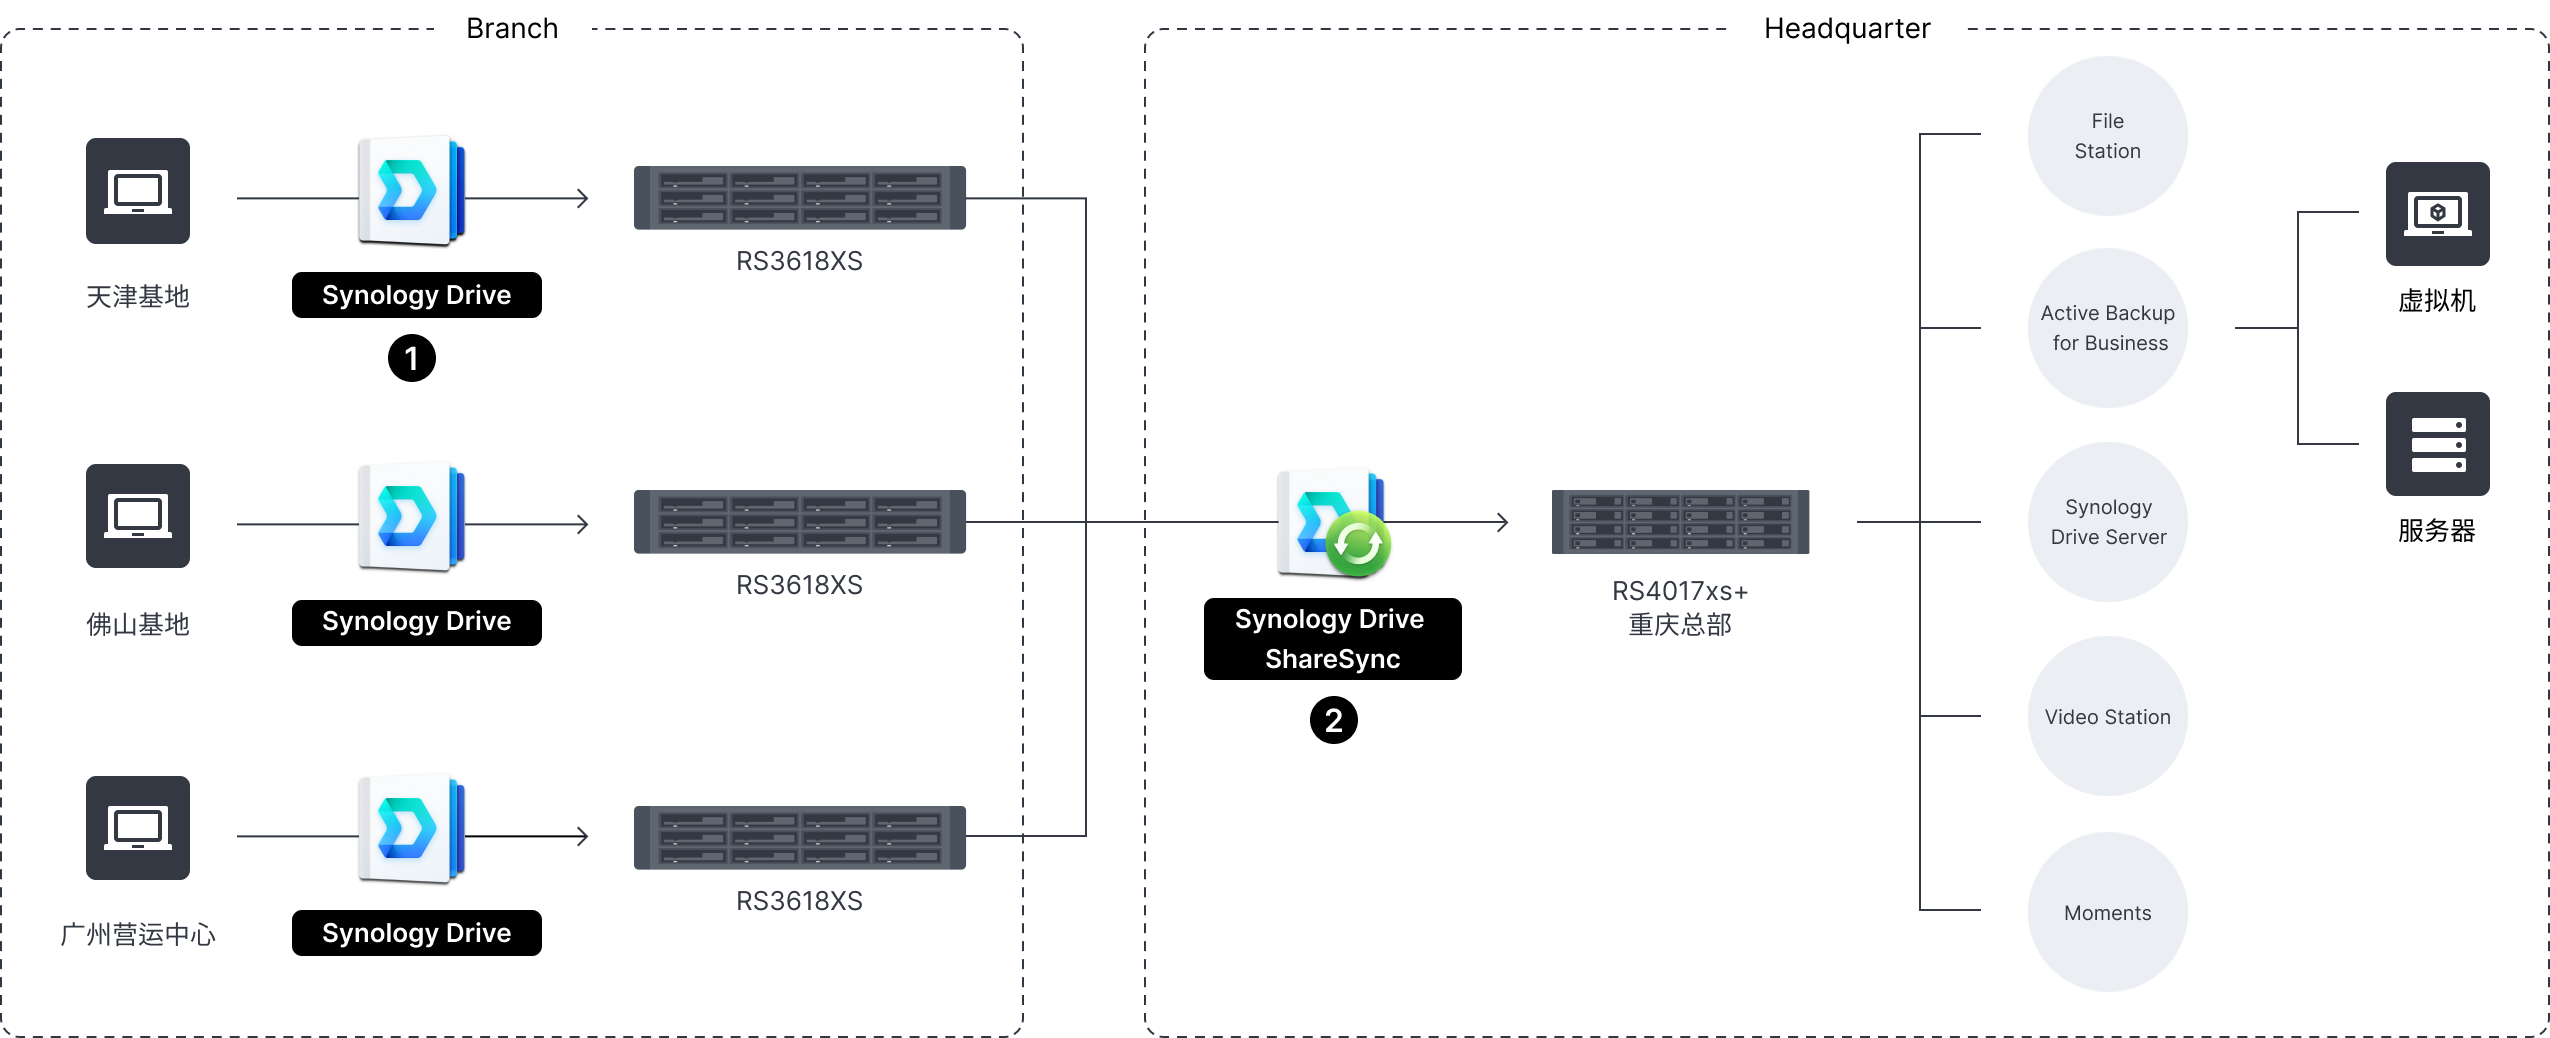
Task: Click the Headquarter section label
Action: [x=1847, y=28]
